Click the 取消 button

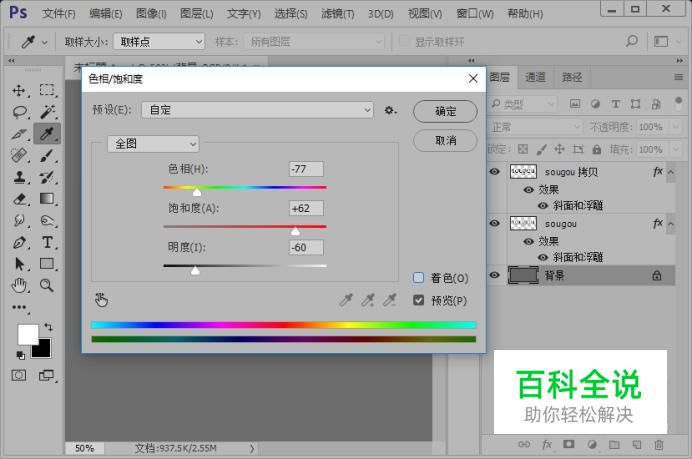click(445, 141)
